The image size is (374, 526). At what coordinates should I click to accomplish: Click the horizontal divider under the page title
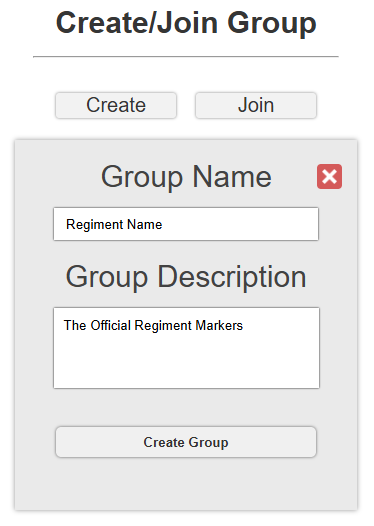point(186,57)
